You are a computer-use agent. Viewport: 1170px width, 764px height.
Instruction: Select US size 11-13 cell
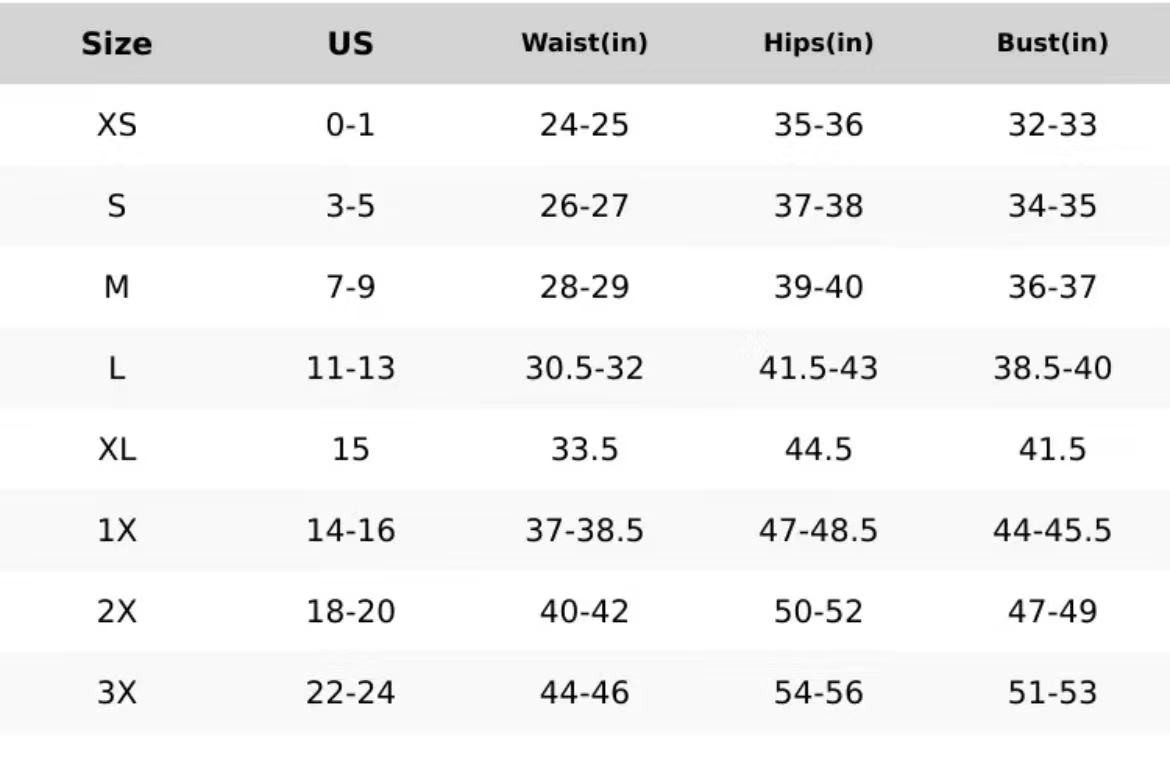350,369
